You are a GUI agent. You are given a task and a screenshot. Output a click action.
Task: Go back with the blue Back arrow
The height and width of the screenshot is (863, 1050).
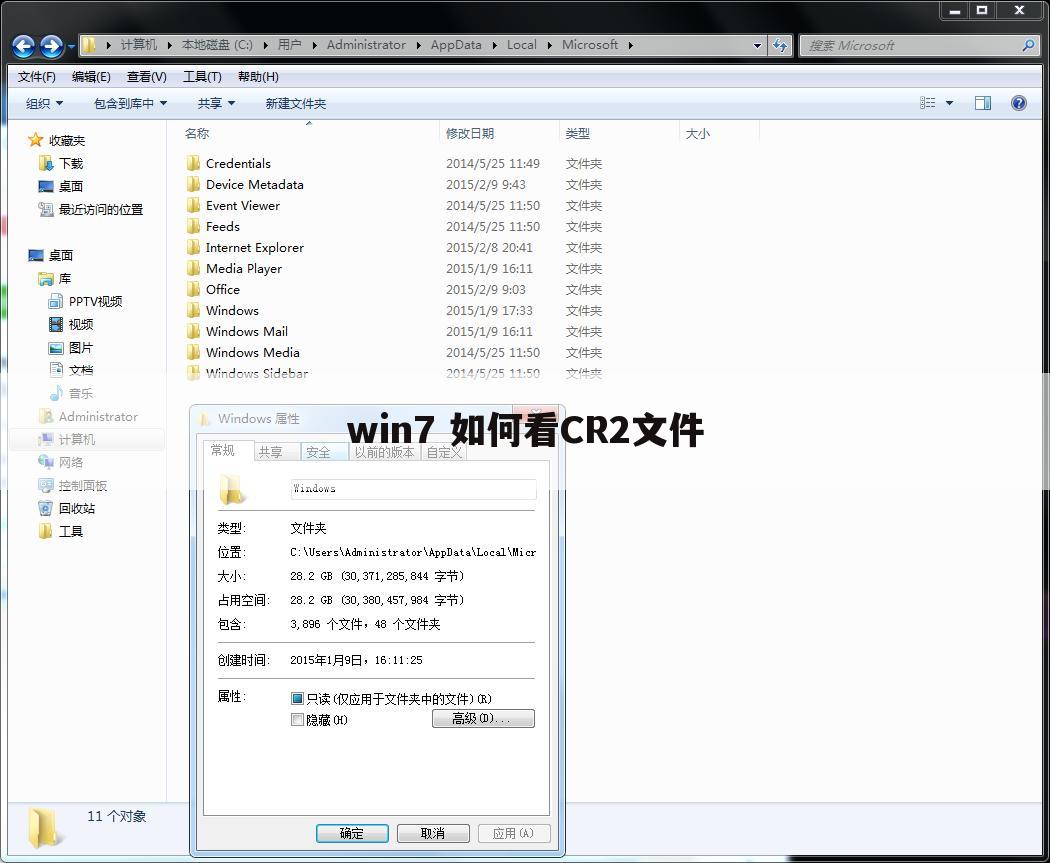[23, 46]
